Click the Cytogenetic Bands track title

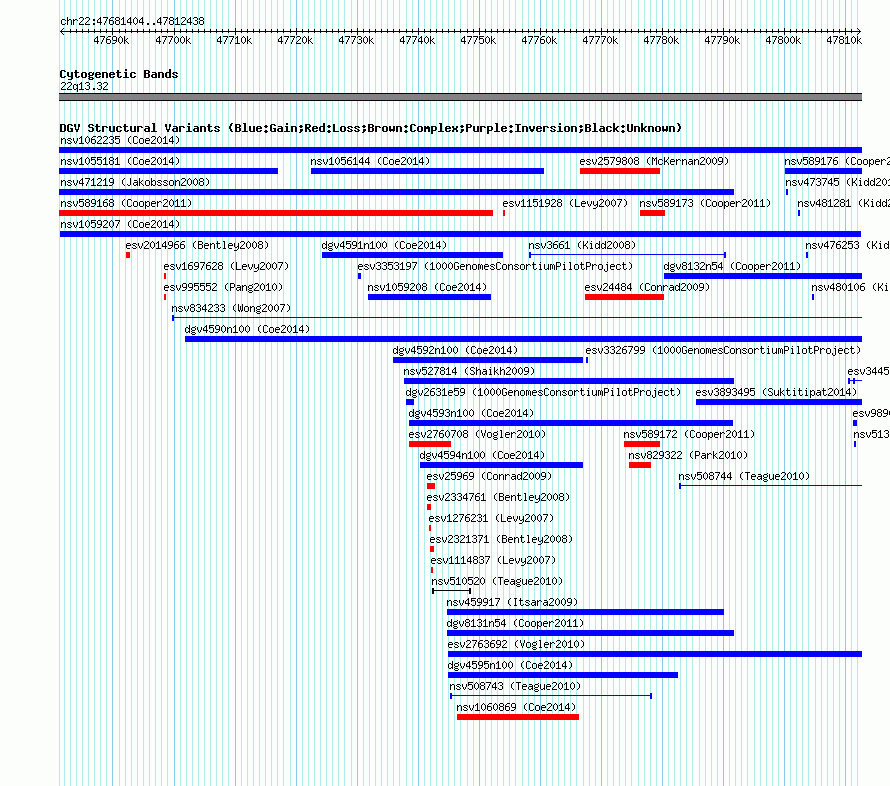point(119,74)
